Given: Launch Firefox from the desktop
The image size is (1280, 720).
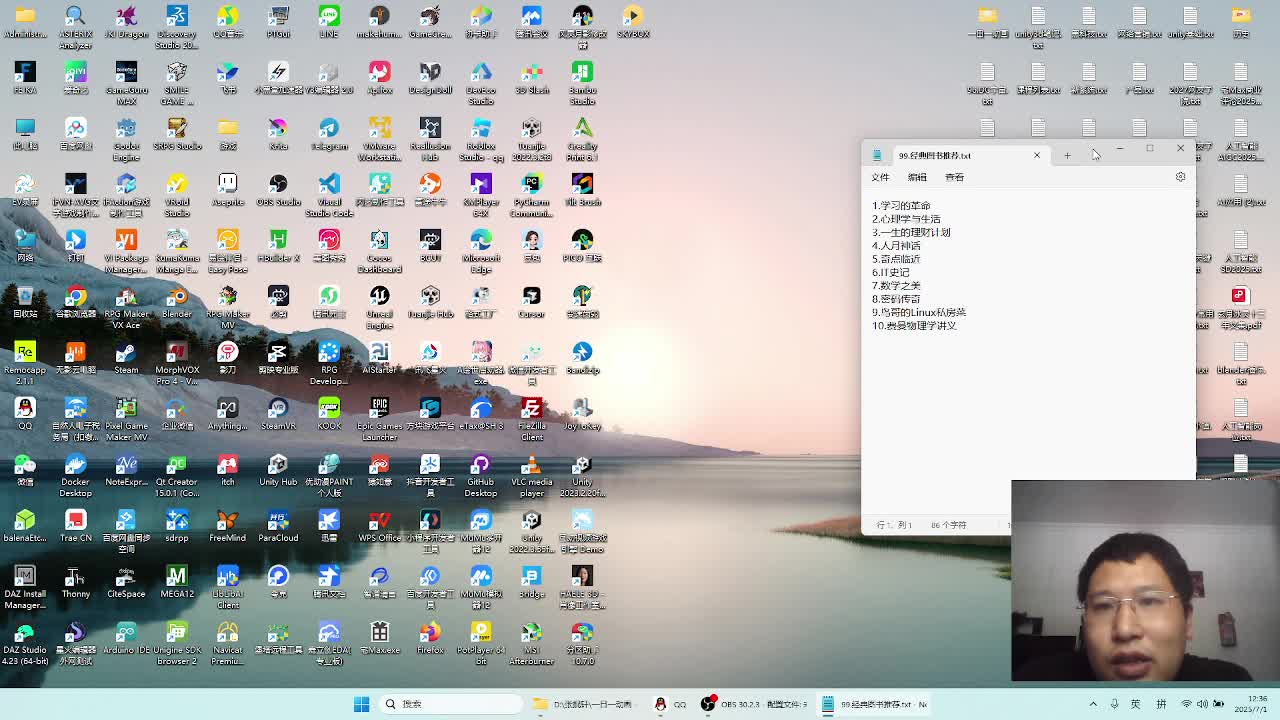Looking at the screenshot, I should pyautogui.click(x=430, y=633).
